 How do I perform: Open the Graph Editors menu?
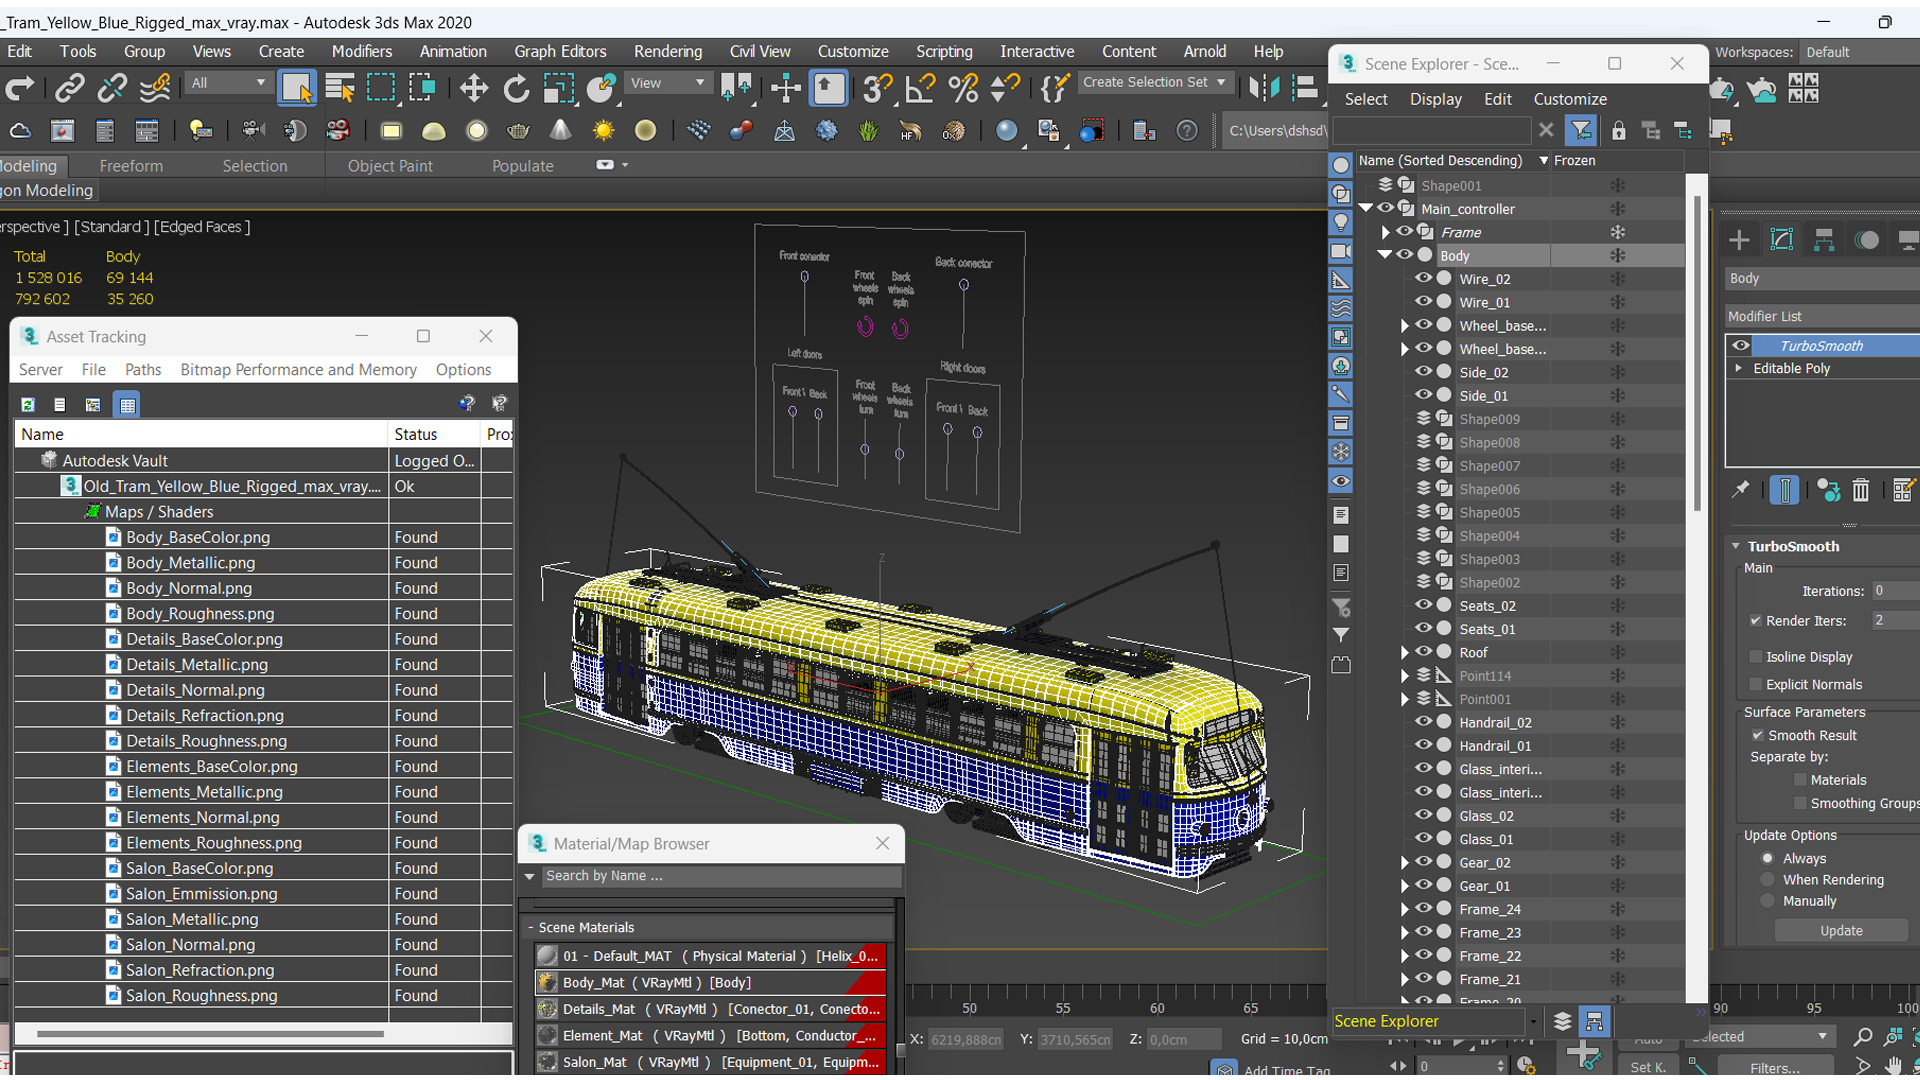(560, 51)
